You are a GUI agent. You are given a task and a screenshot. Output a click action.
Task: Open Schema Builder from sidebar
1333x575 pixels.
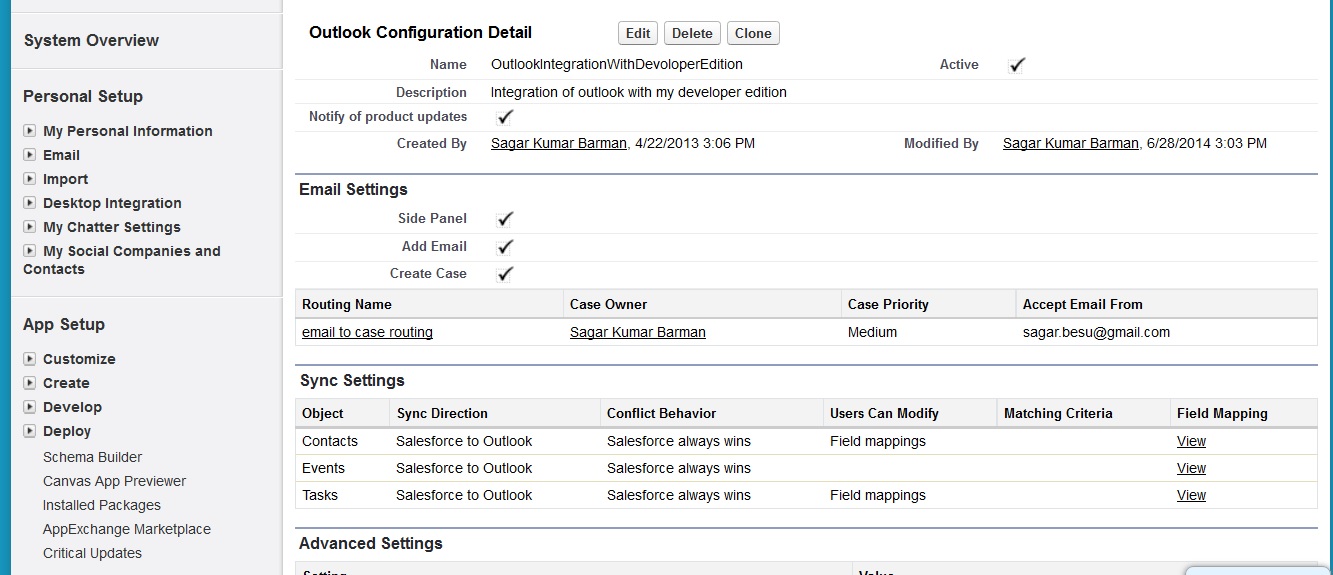pos(92,457)
